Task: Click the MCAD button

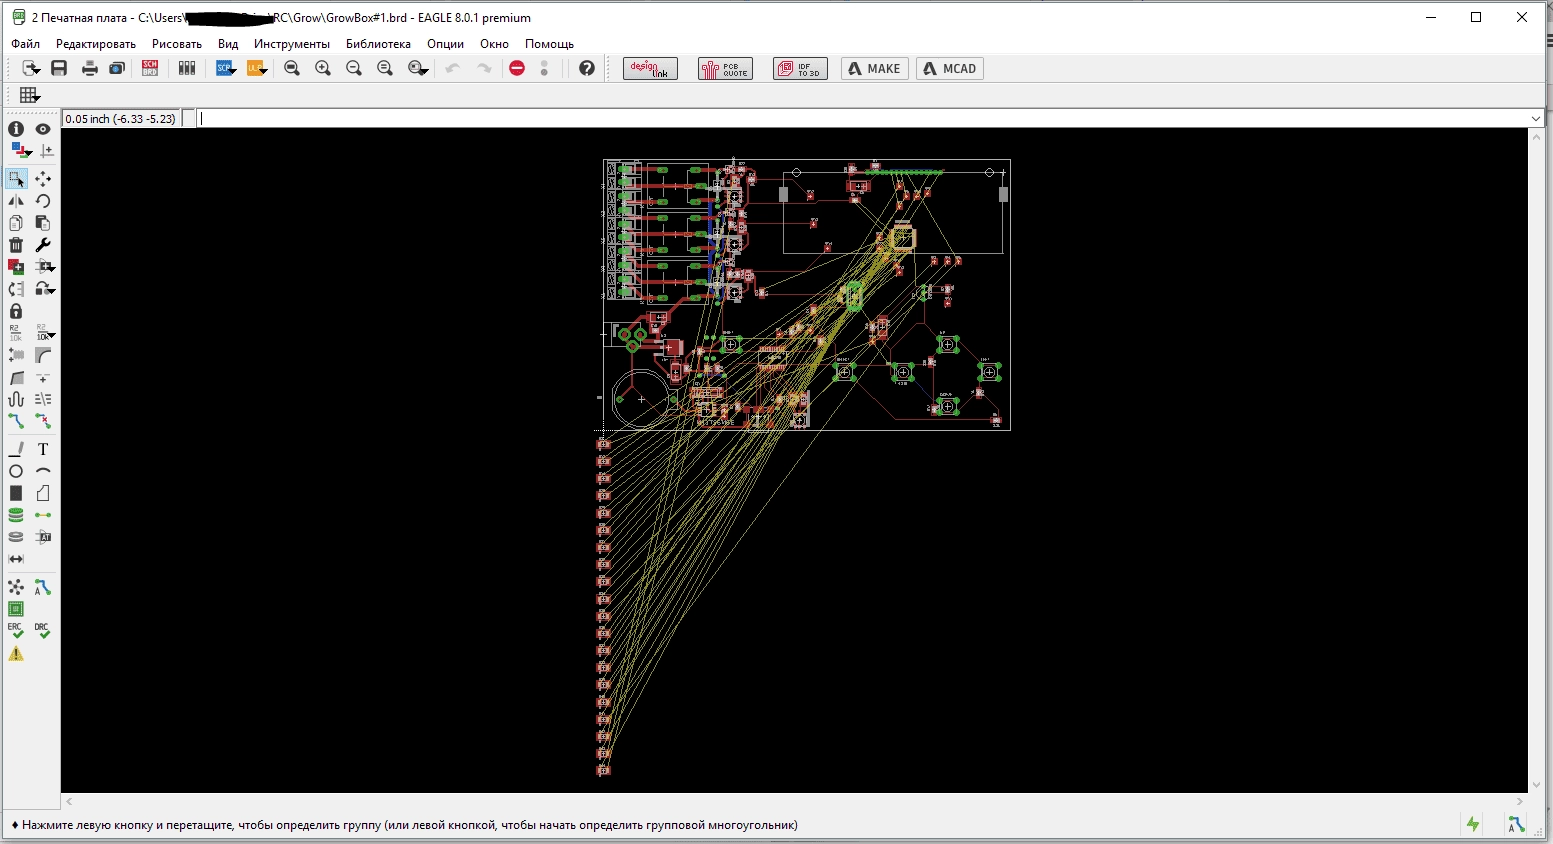Action: click(x=950, y=68)
